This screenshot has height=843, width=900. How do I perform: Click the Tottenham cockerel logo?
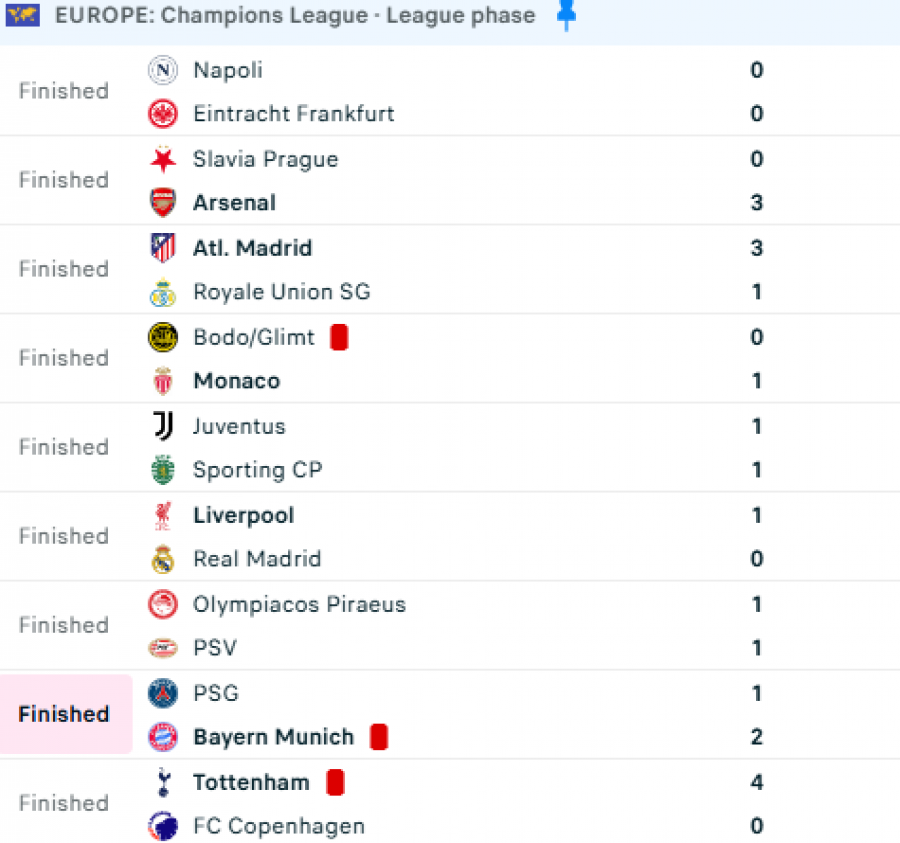point(163,782)
